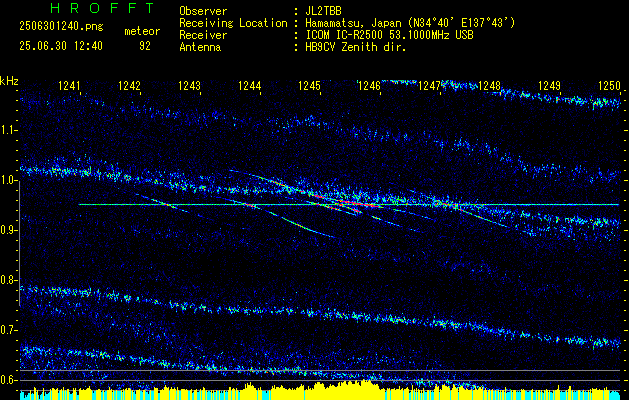Click the Hamamatsu, Japan location text
Image resolution: width=629 pixels, height=400 pixels.
(x=410, y=23)
